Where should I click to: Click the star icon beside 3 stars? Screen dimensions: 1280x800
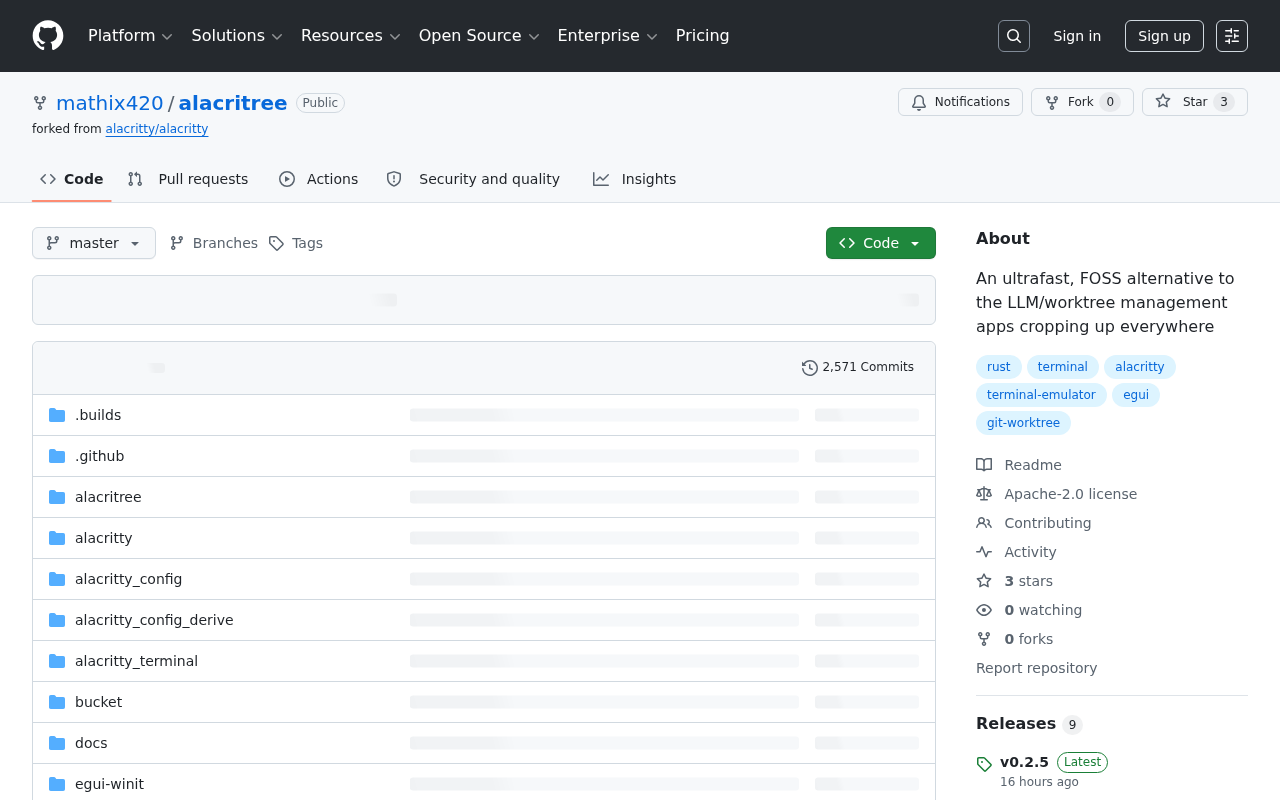984,581
